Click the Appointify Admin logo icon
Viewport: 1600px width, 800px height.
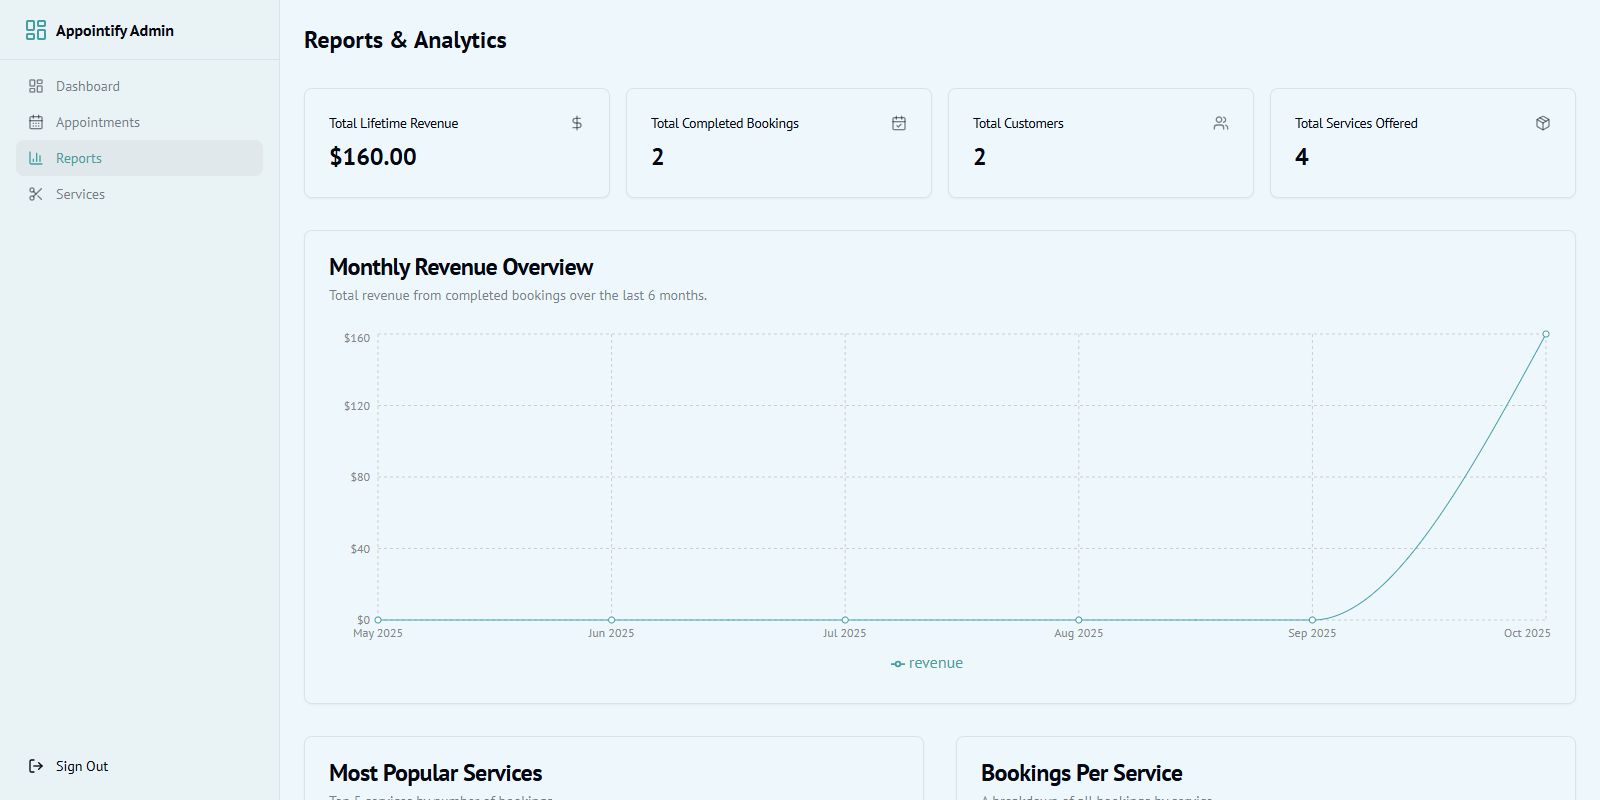coord(36,31)
